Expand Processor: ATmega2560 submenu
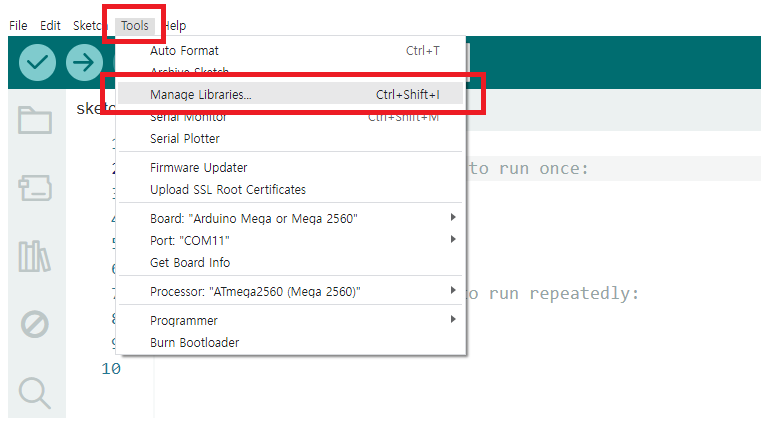 click(290, 292)
